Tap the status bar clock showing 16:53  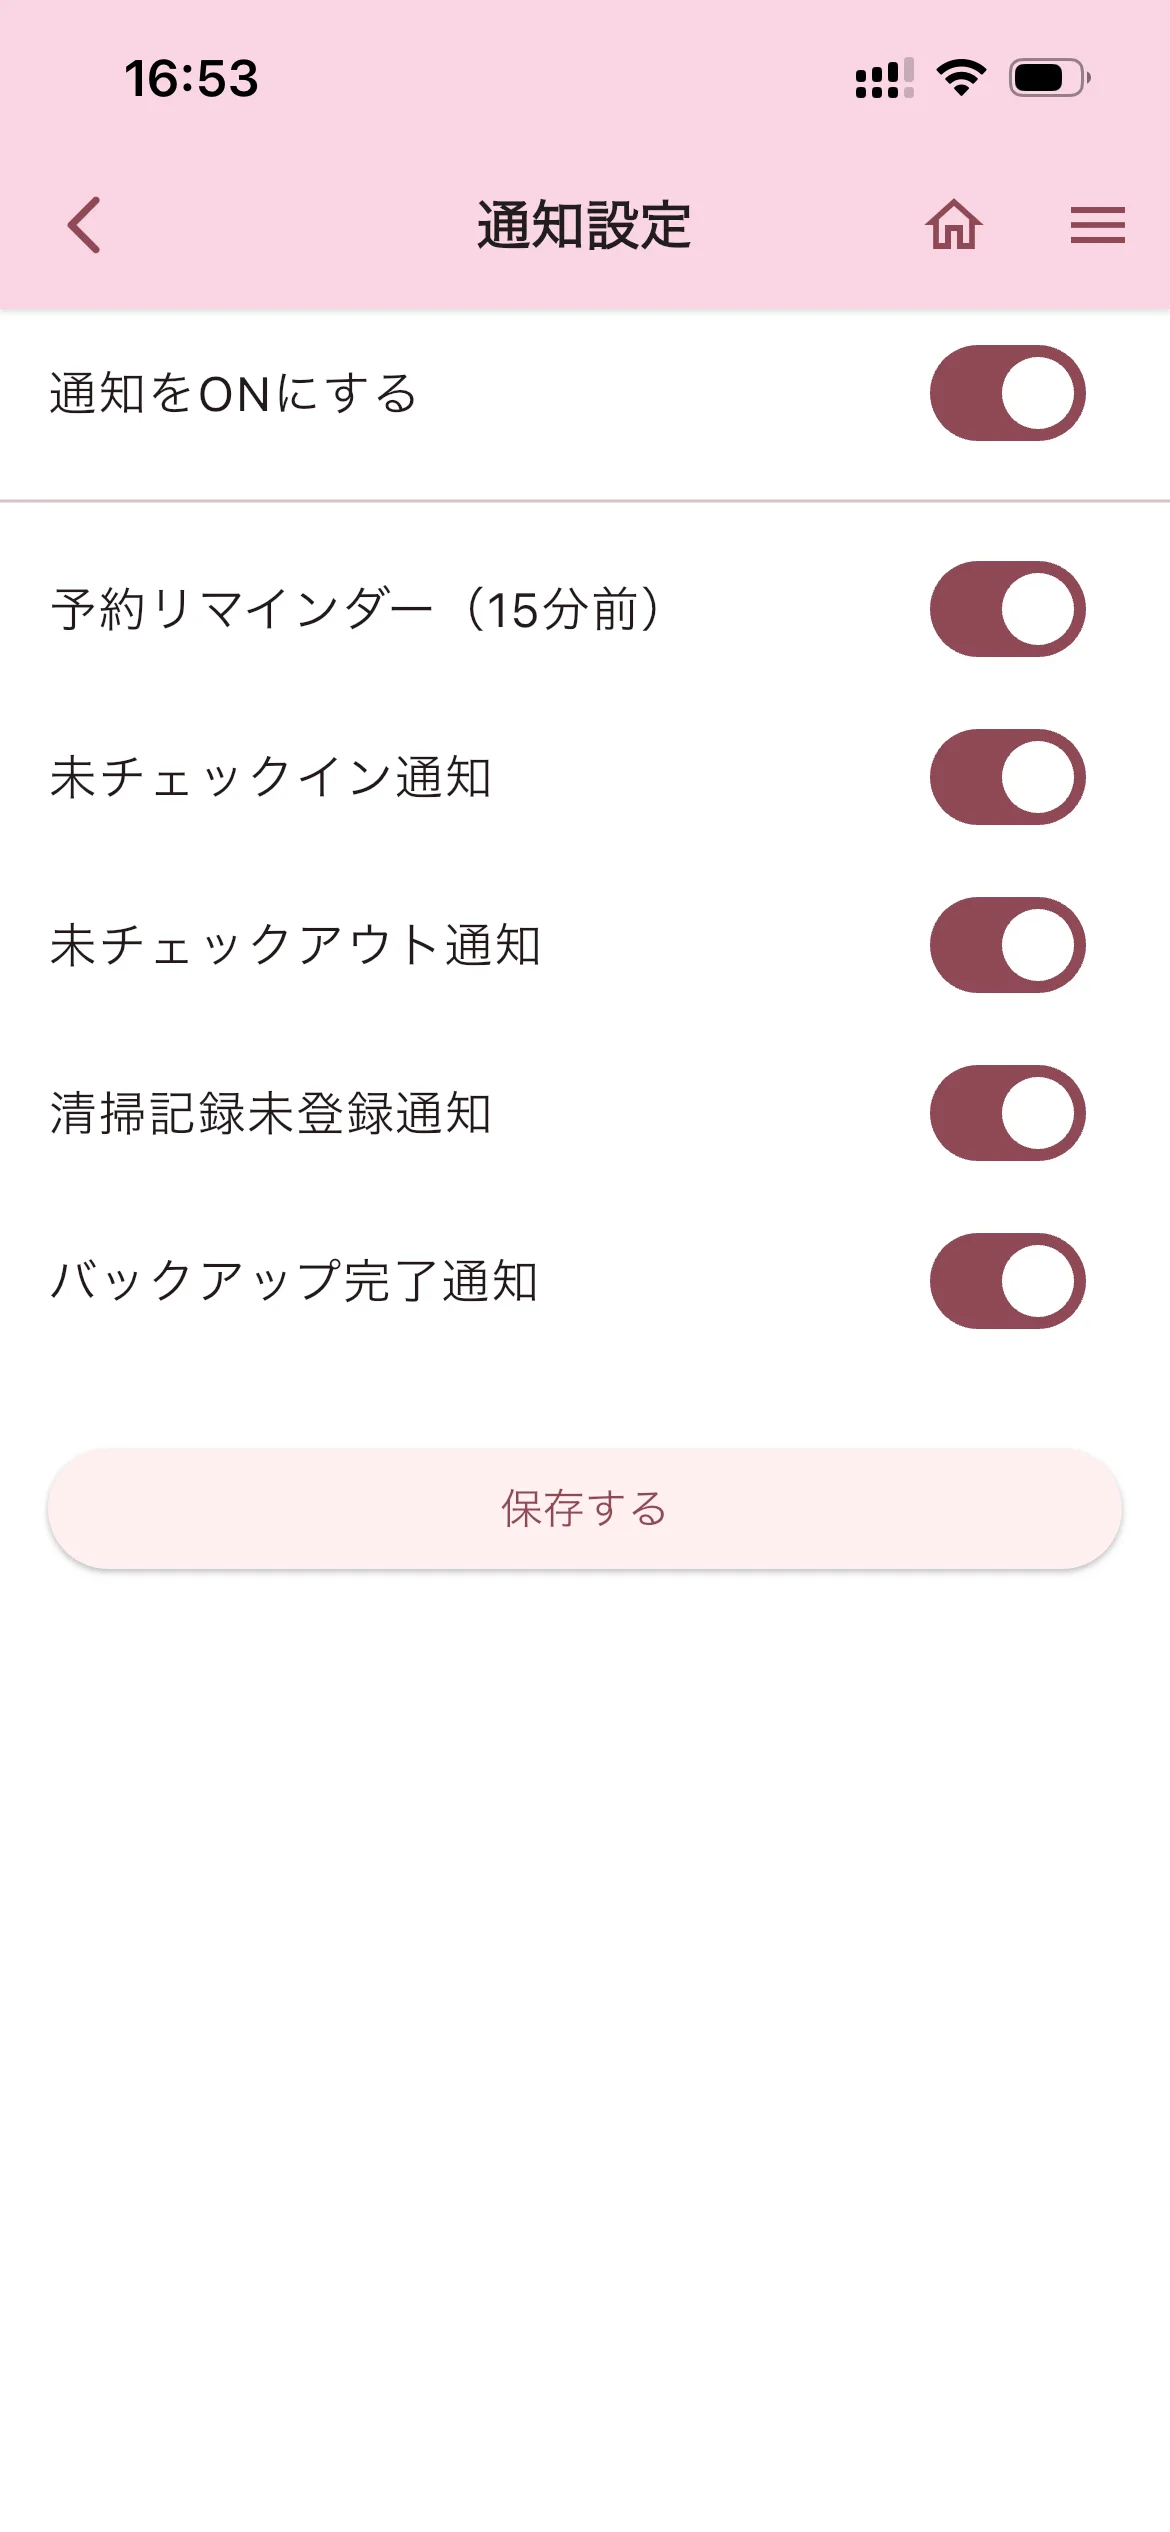[191, 79]
